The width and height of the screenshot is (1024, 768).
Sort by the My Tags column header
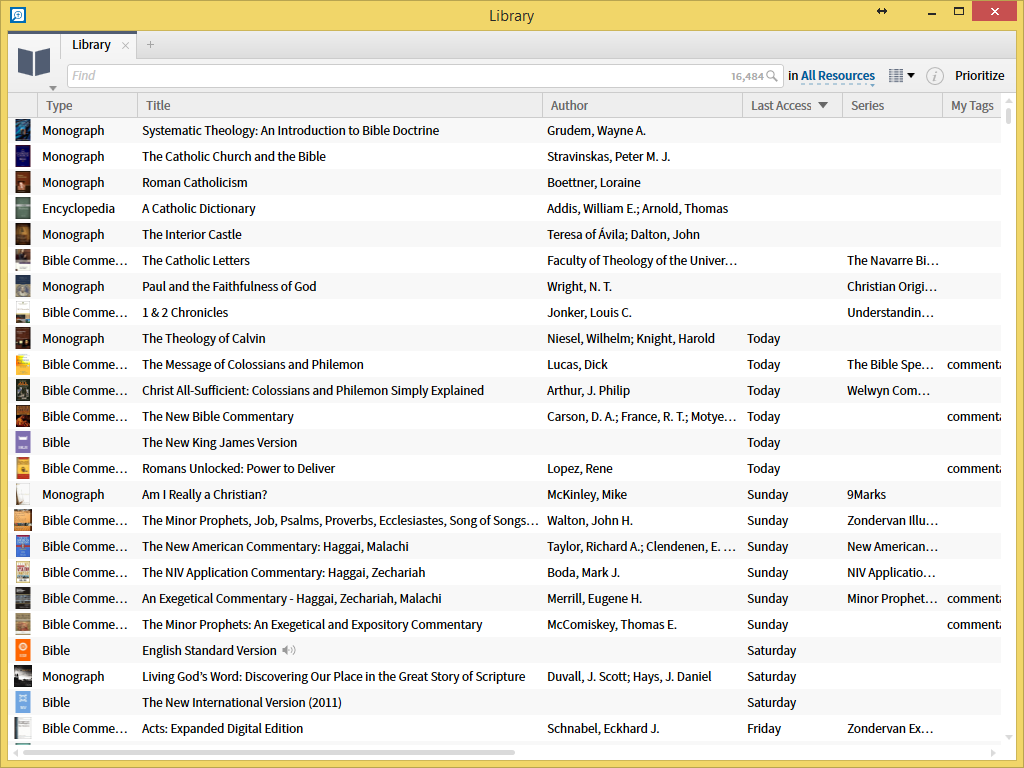pos(972,105)
